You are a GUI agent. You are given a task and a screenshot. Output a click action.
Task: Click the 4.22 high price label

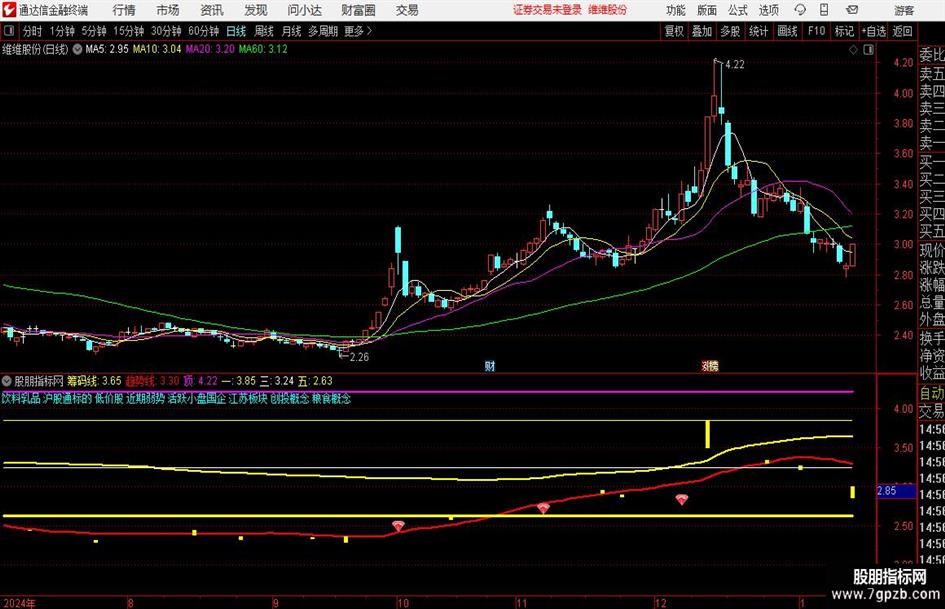pos(735,65)
